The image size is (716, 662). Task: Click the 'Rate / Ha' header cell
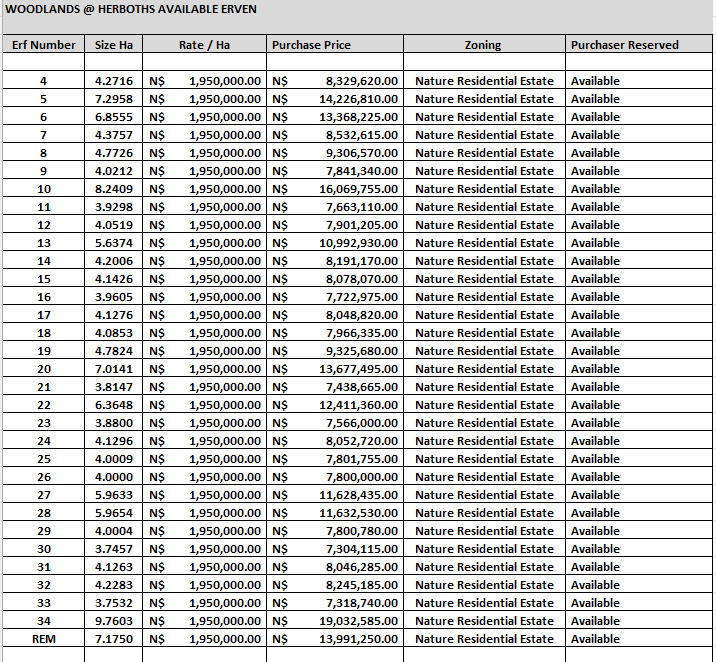[x=205, y=45]
